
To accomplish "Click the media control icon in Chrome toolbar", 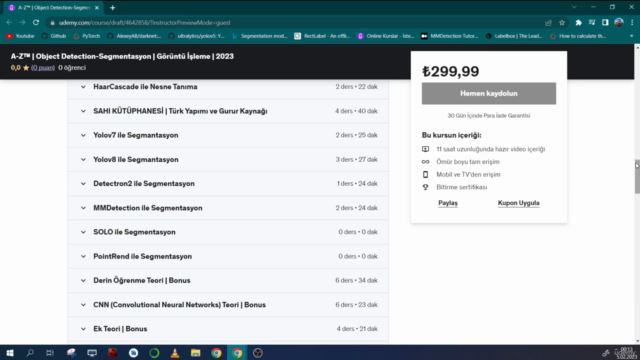I will pos(592,23).
